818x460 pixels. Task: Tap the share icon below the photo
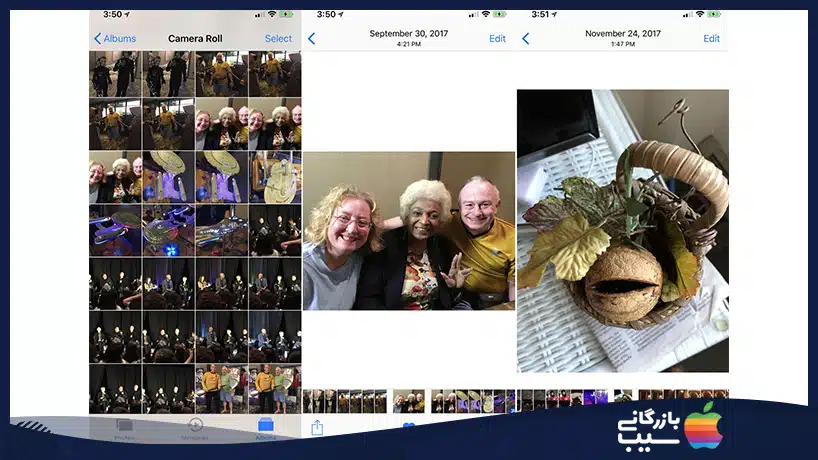[317, 427]
